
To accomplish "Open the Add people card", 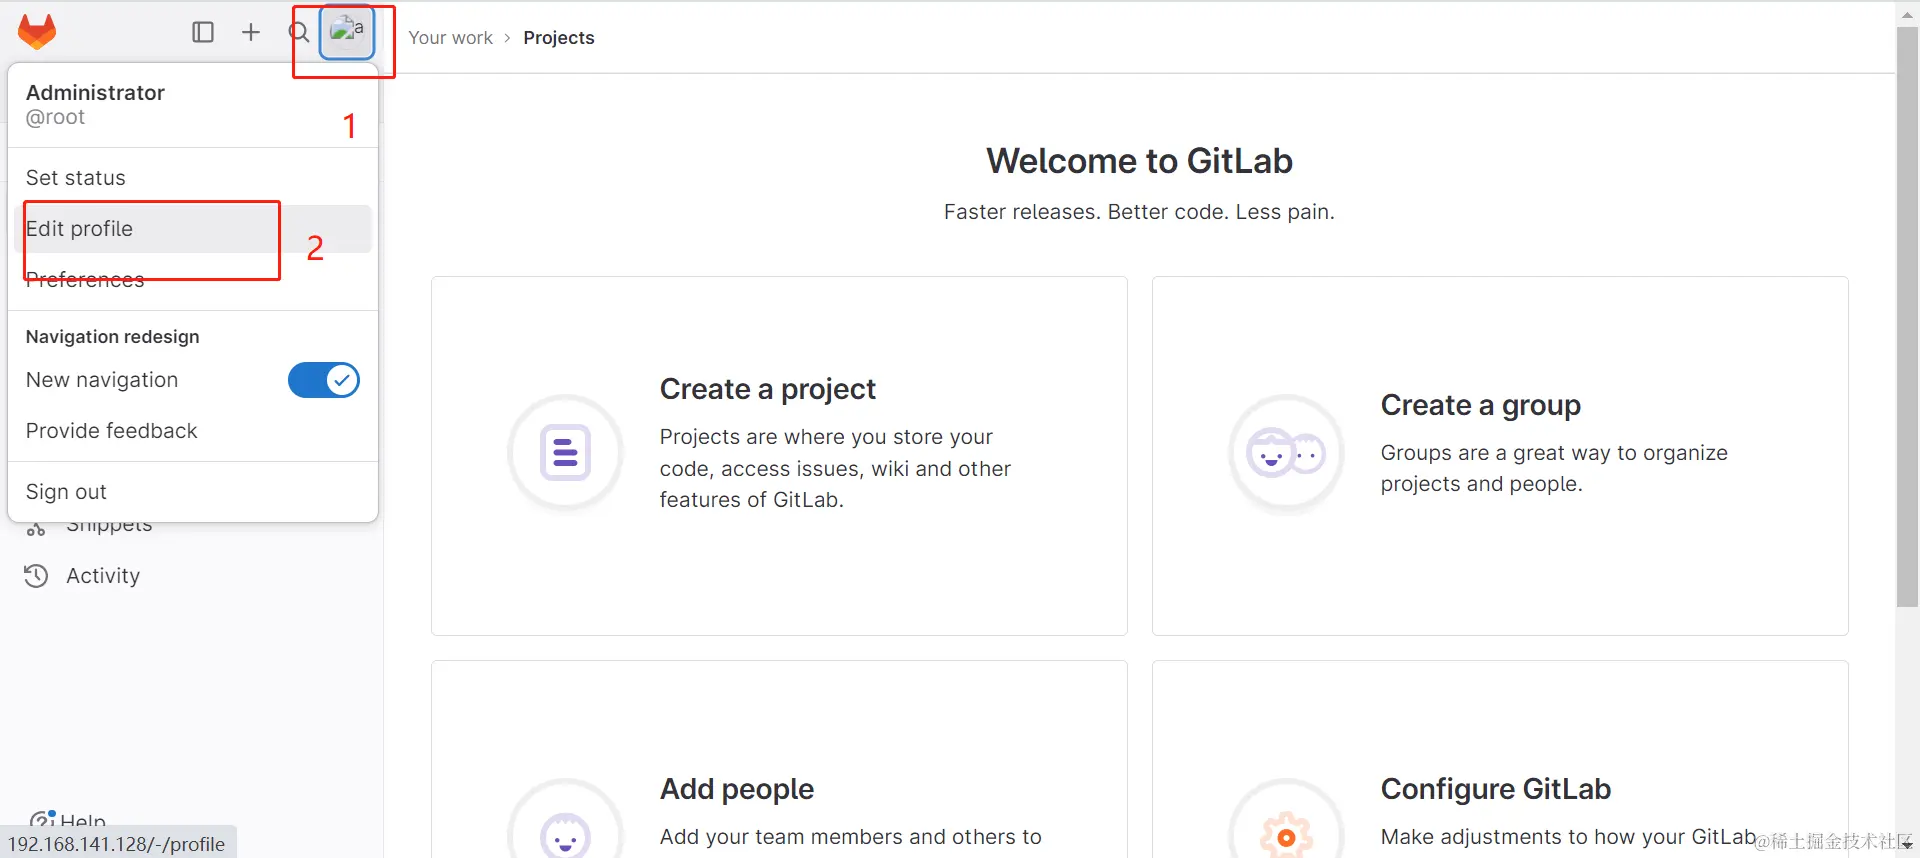I will (779, 760).
